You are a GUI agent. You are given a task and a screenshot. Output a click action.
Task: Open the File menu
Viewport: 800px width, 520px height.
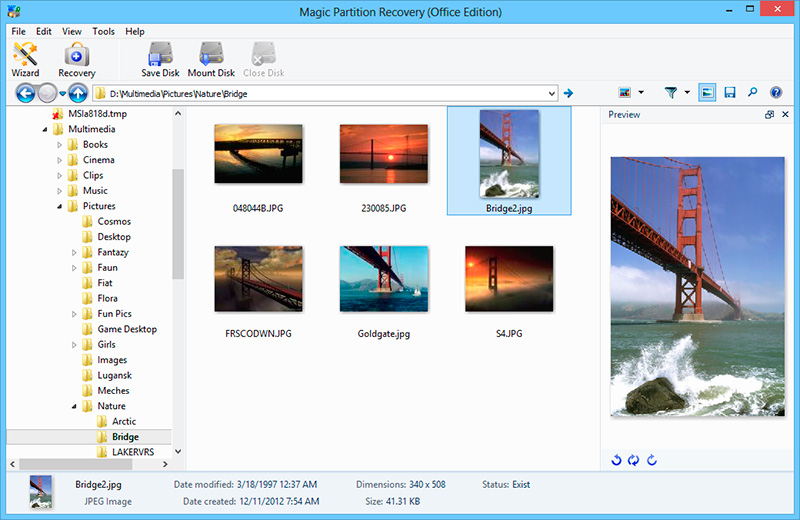pyautogui.click(x=18, y=31)
